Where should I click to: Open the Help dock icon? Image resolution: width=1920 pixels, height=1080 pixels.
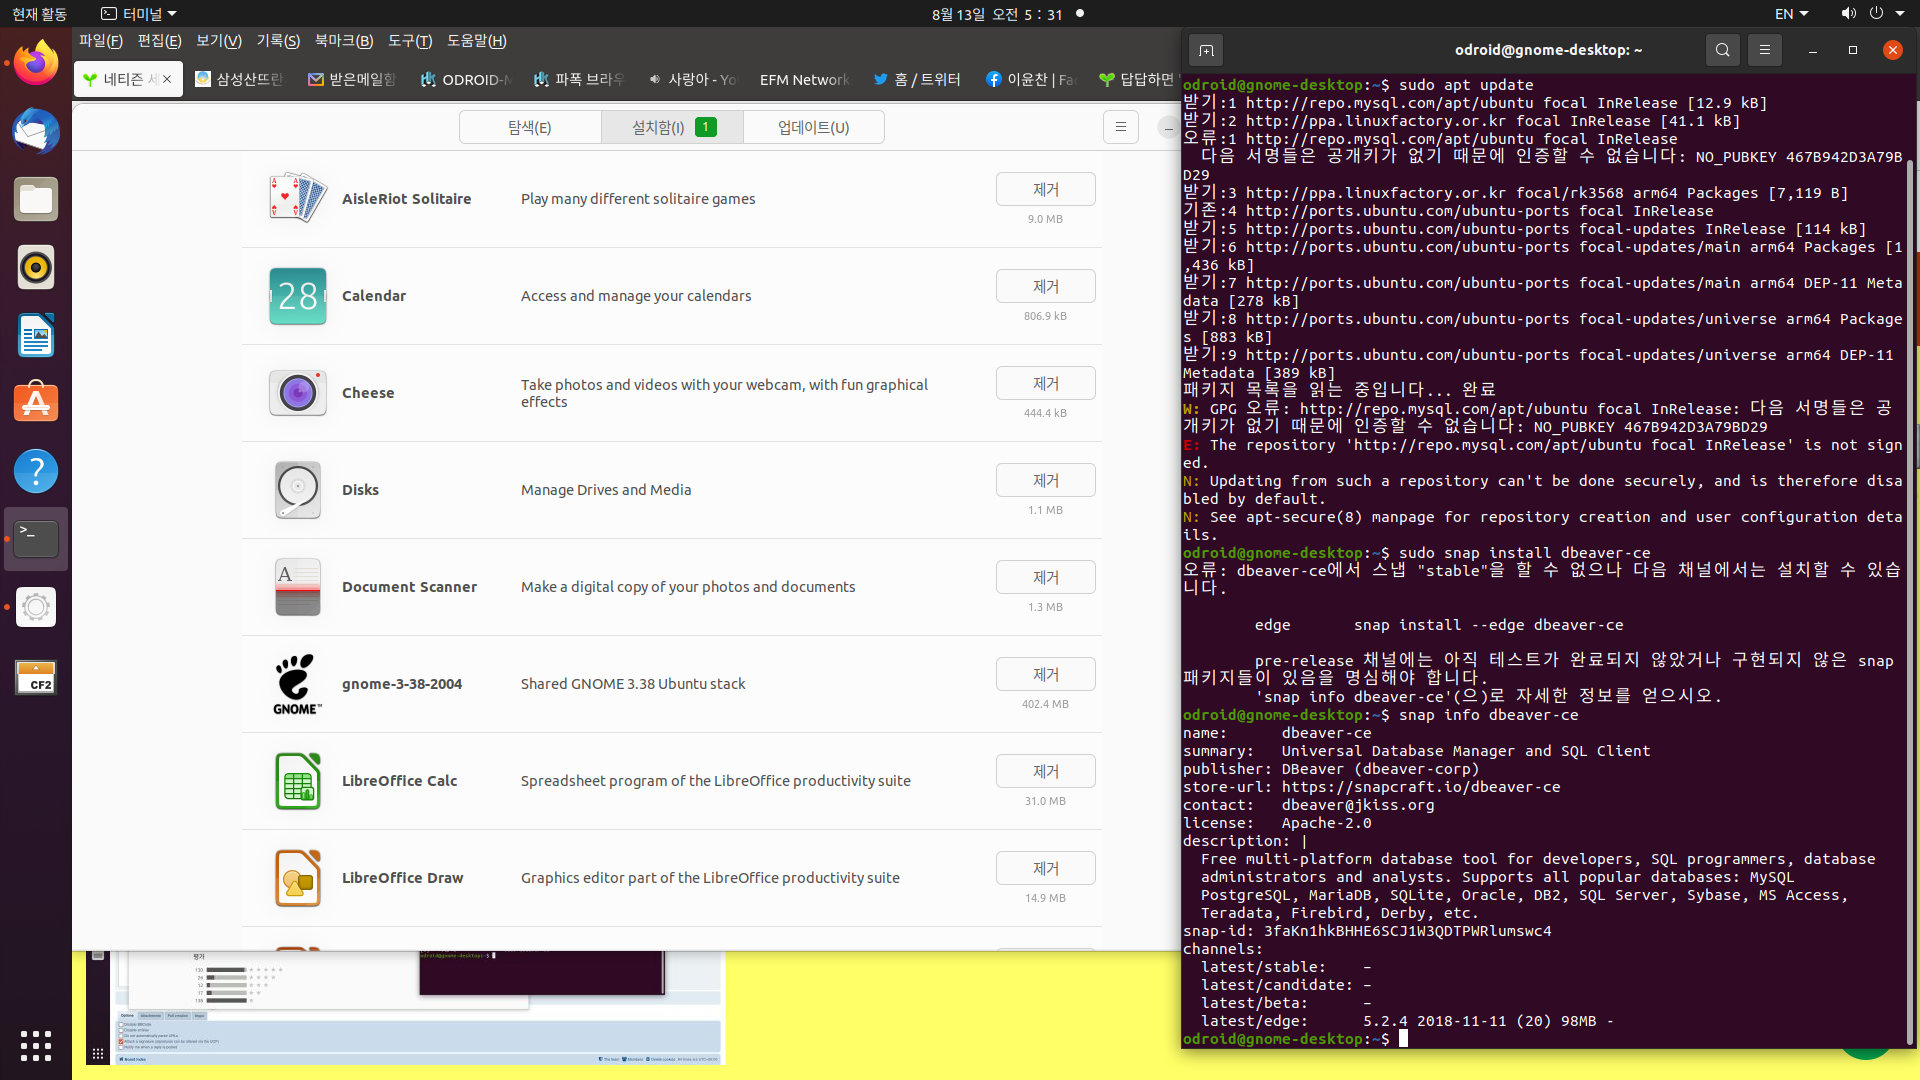click(x=36, y=471)
